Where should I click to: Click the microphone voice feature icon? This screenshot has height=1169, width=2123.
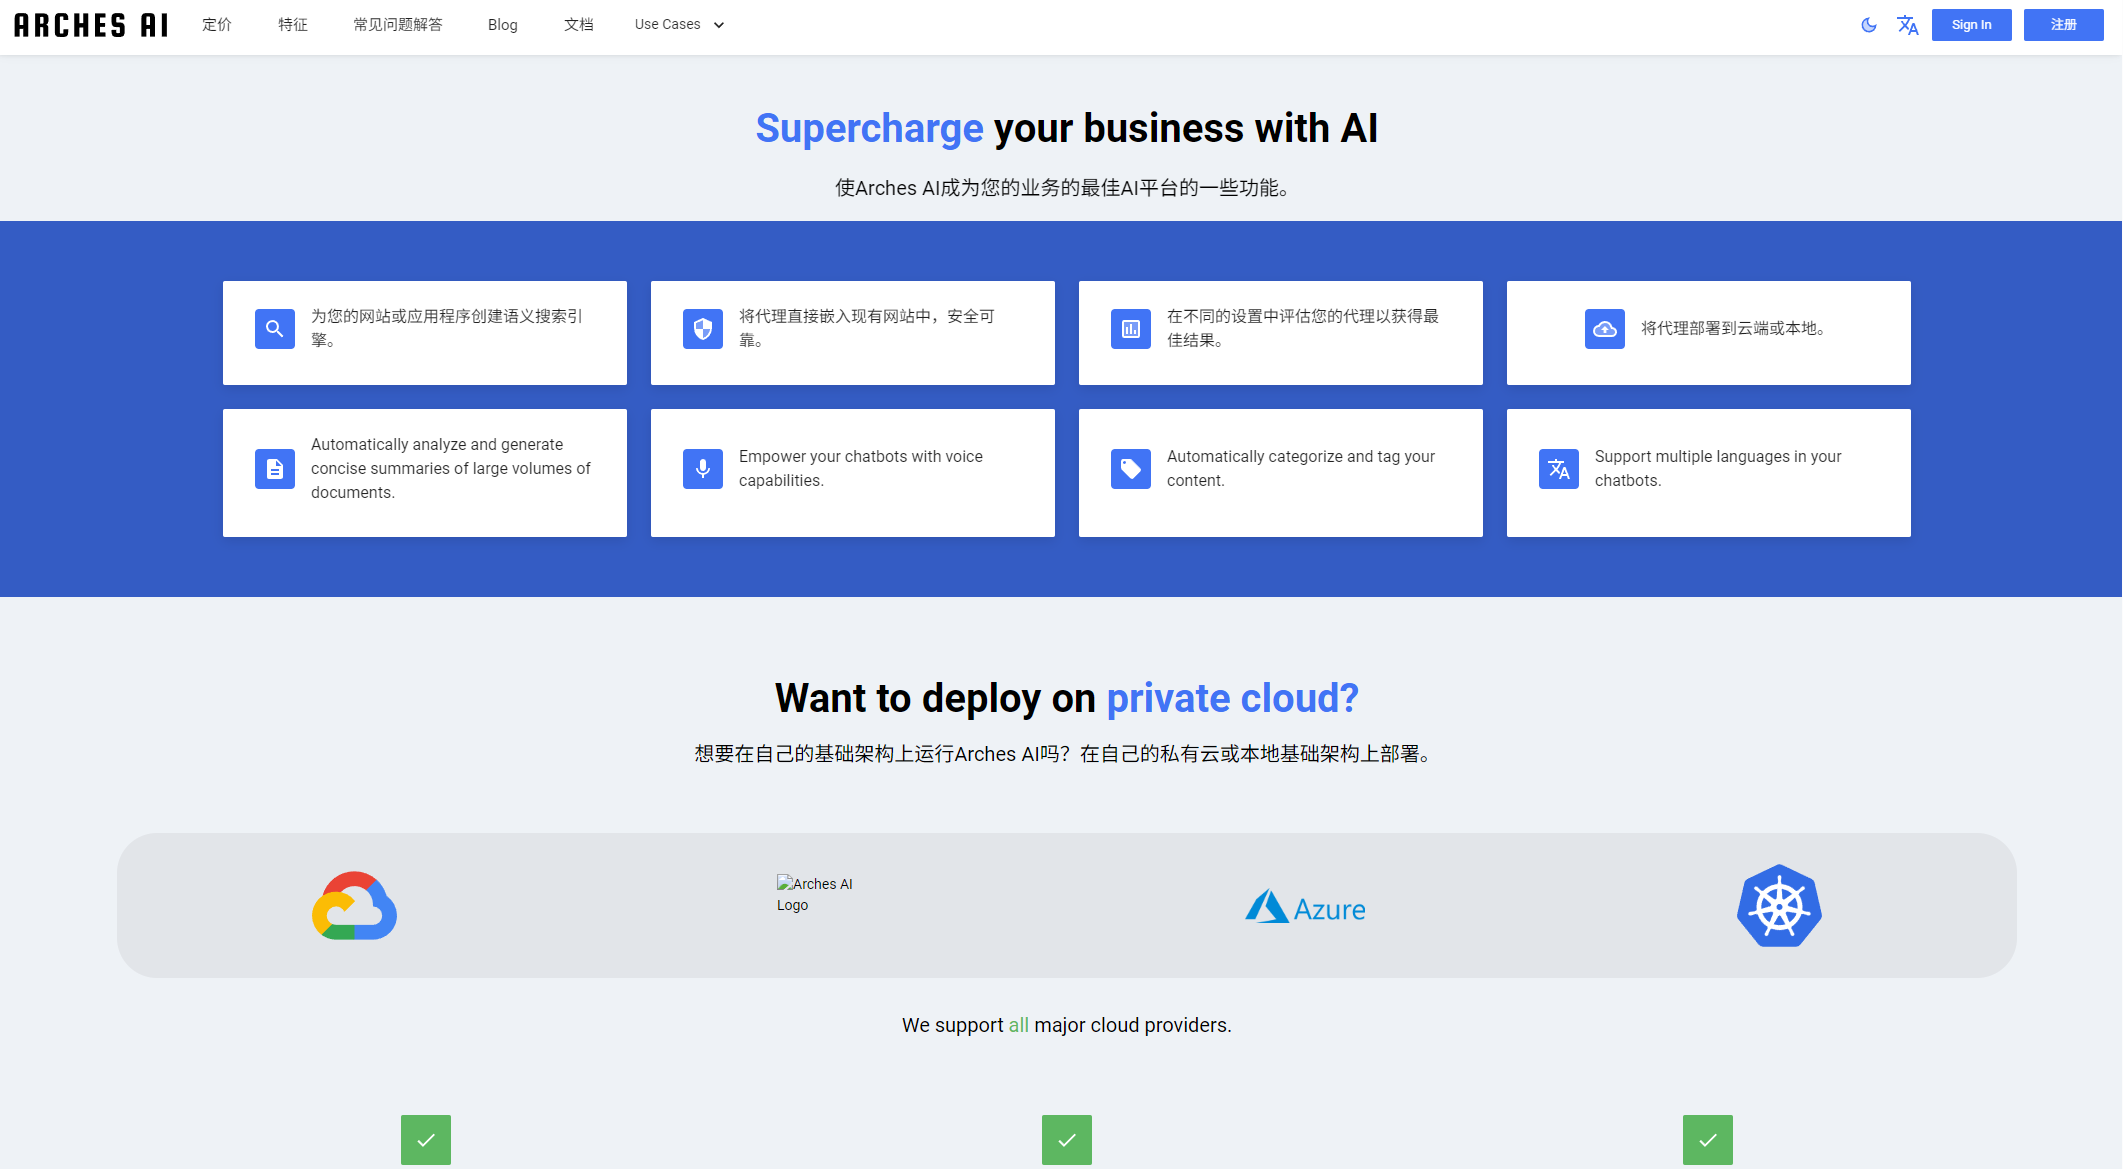702,469
